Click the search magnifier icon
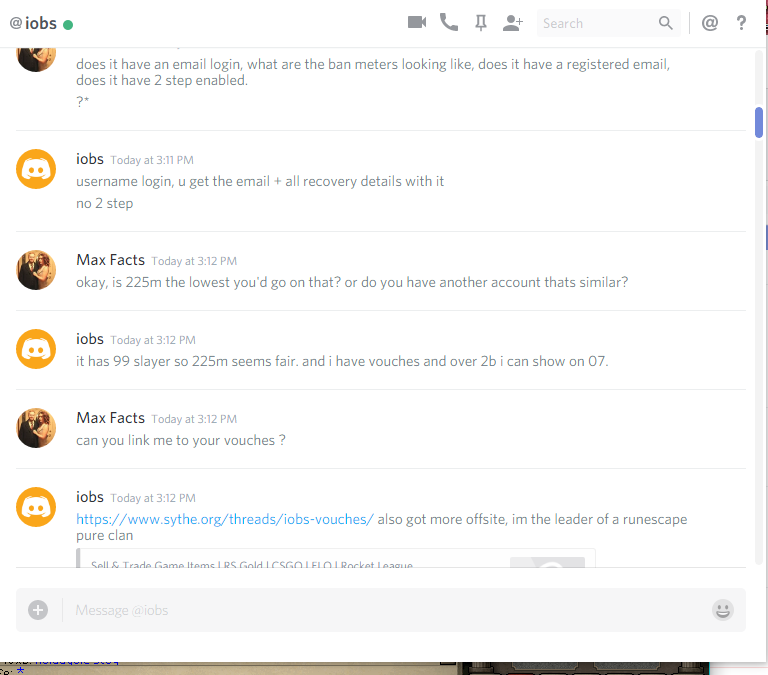This screenshot has width=768, height=675. [666, 23]
